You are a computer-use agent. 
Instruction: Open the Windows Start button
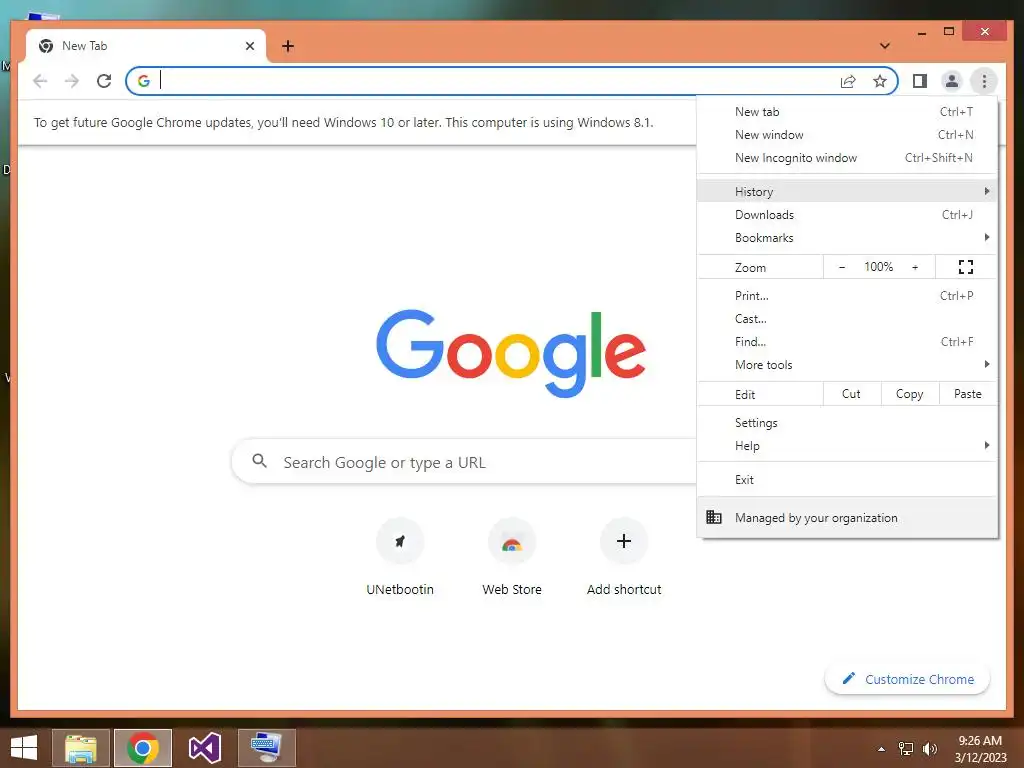click(x=24, y=748)
